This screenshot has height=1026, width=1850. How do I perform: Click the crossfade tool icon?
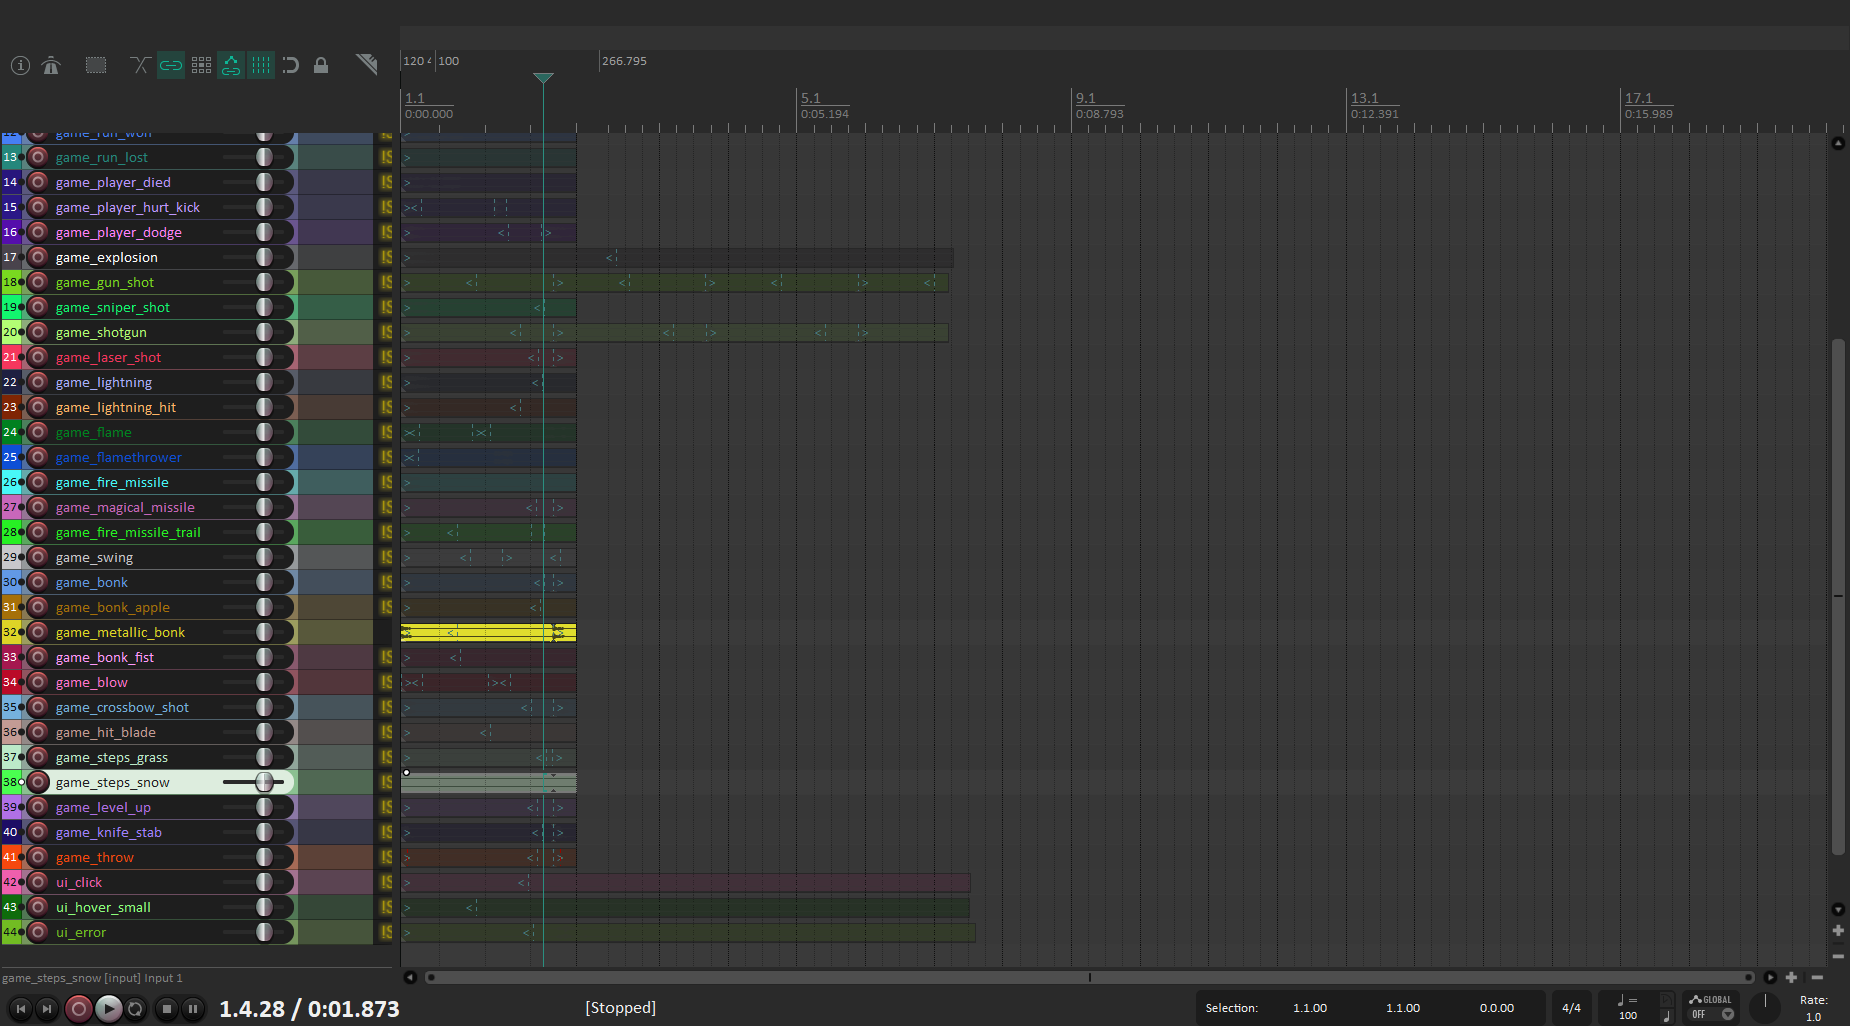click(x=140, y=66)
